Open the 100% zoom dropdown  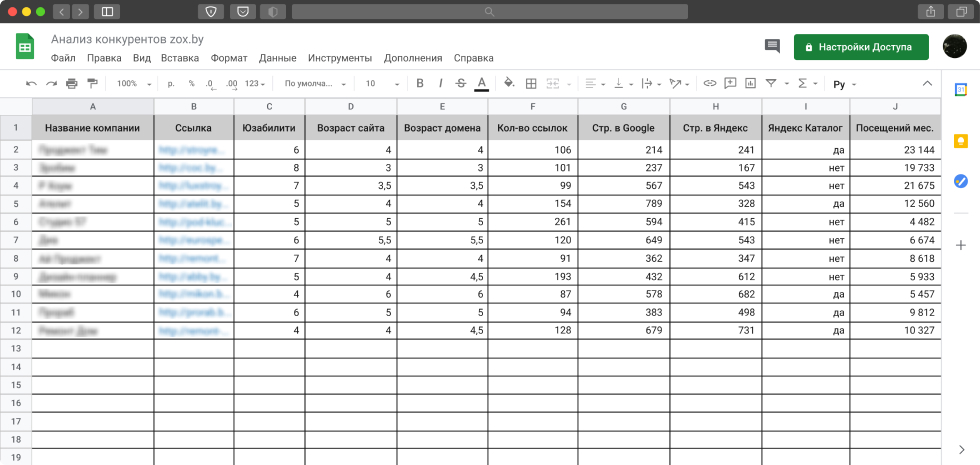[134, 84]
